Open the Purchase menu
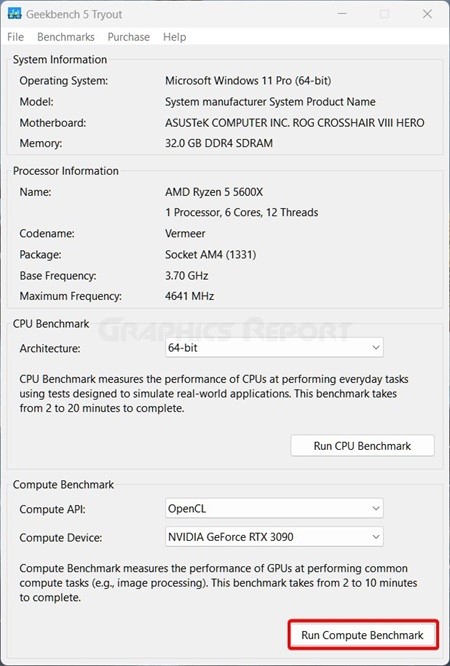Image resolution: width=450 pixels, height=666 pixels. [129, 37]
